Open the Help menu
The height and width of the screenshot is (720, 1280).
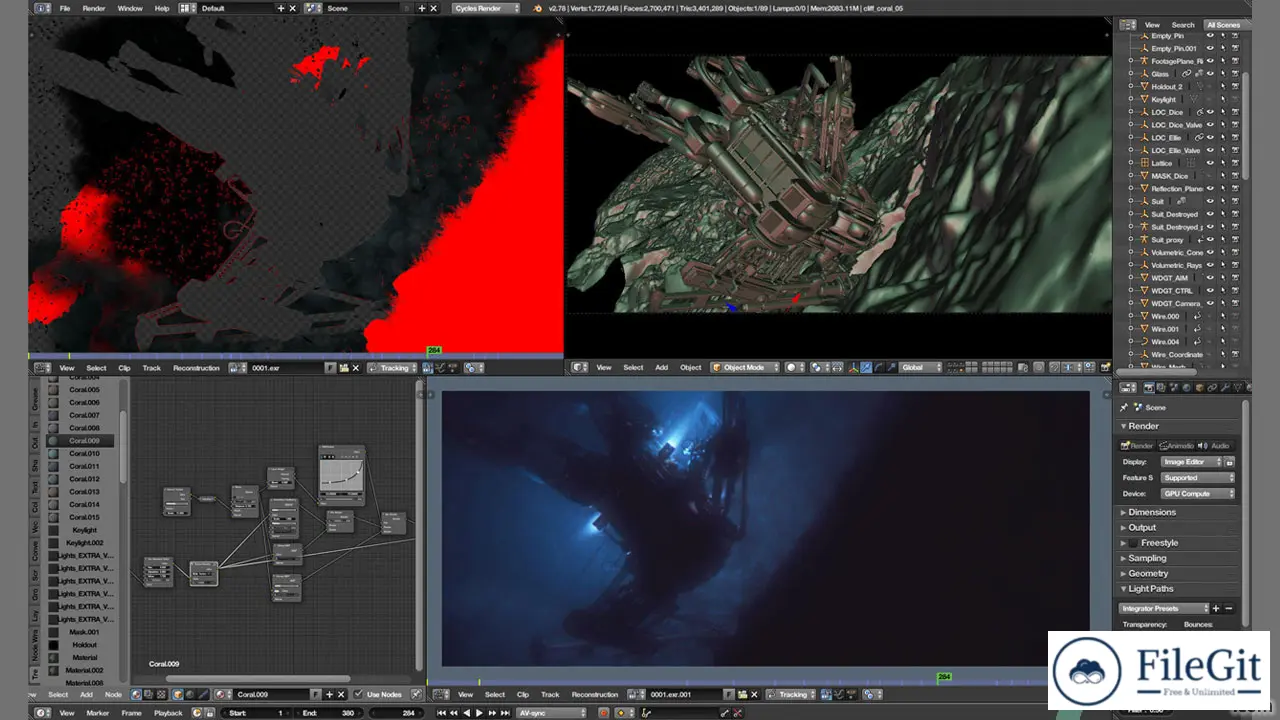tap(162, 8)
